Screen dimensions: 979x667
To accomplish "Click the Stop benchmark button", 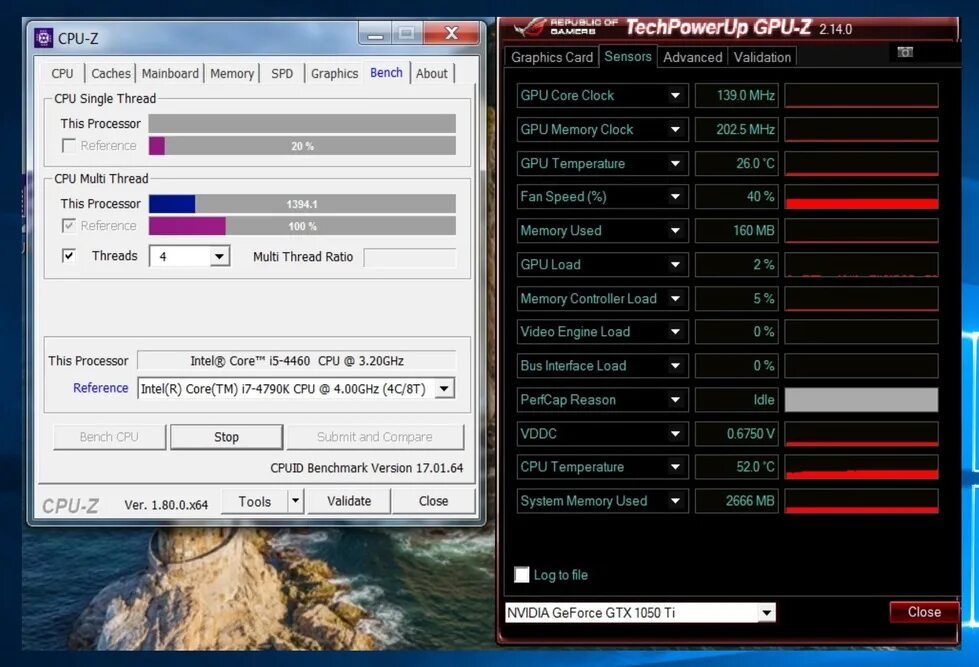I will pyautogui.click(x=226, y=437).
